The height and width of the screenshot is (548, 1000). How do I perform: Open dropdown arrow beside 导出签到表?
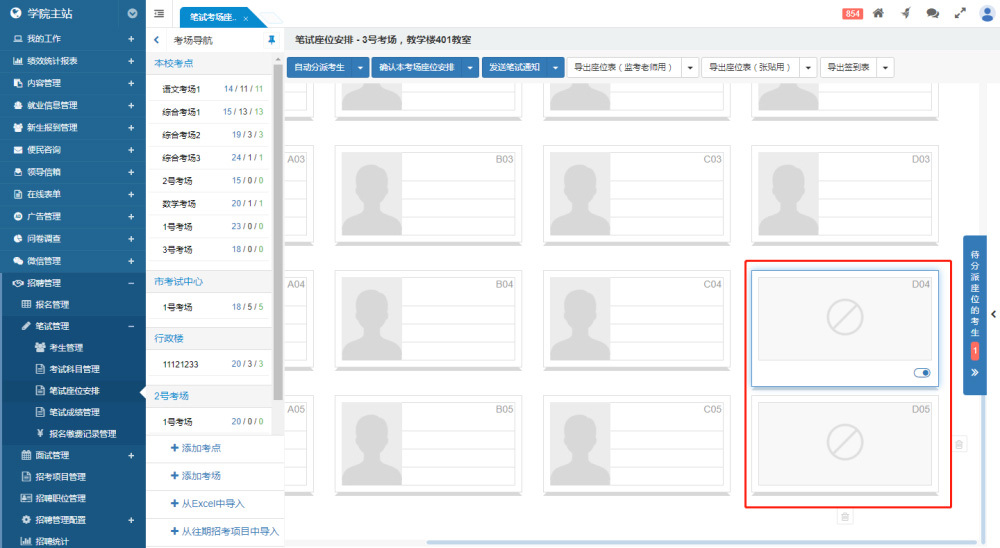(x=885, y=67)
